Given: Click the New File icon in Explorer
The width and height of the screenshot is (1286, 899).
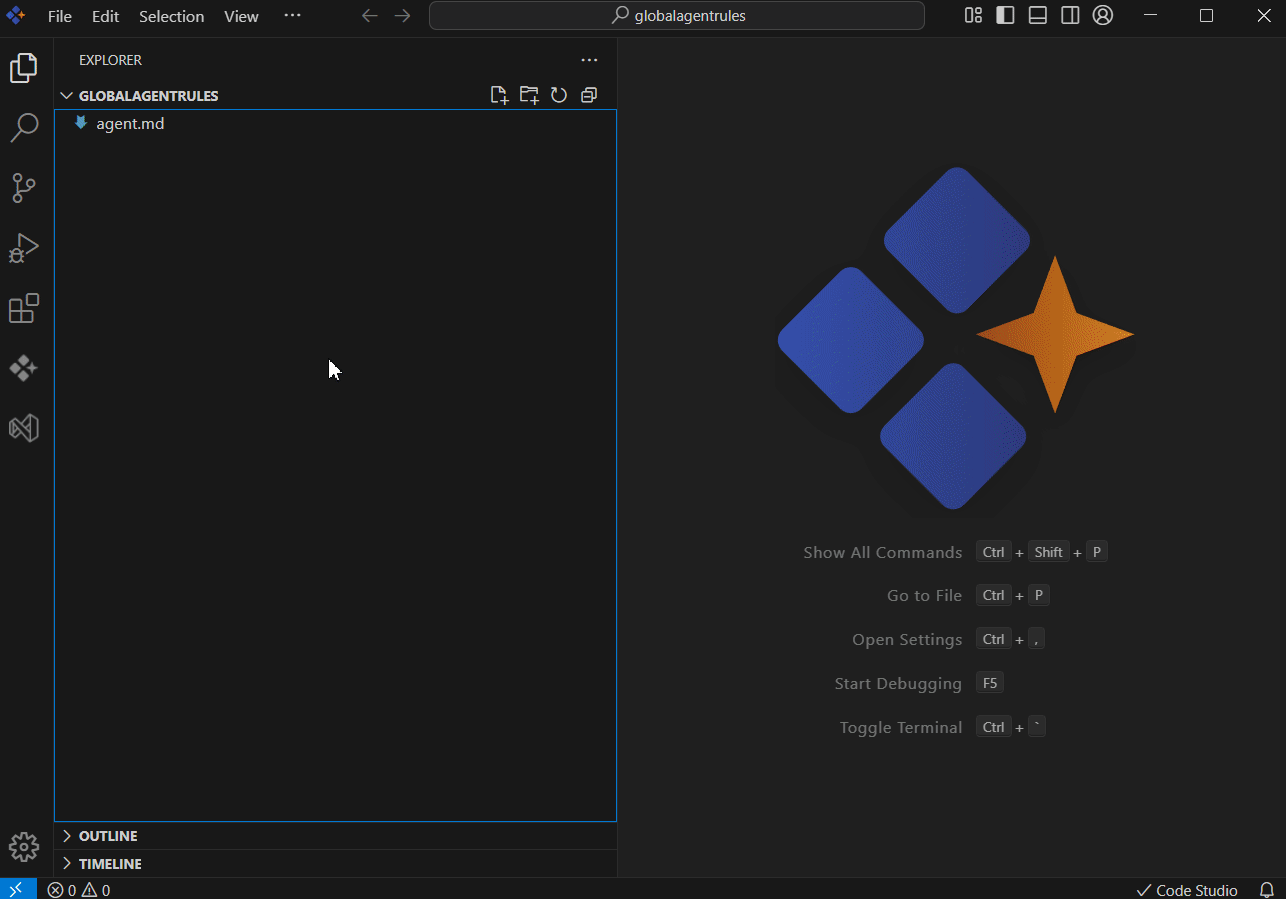Looking at the screenshot, I should pyautogui.click(x=499, y=95).
